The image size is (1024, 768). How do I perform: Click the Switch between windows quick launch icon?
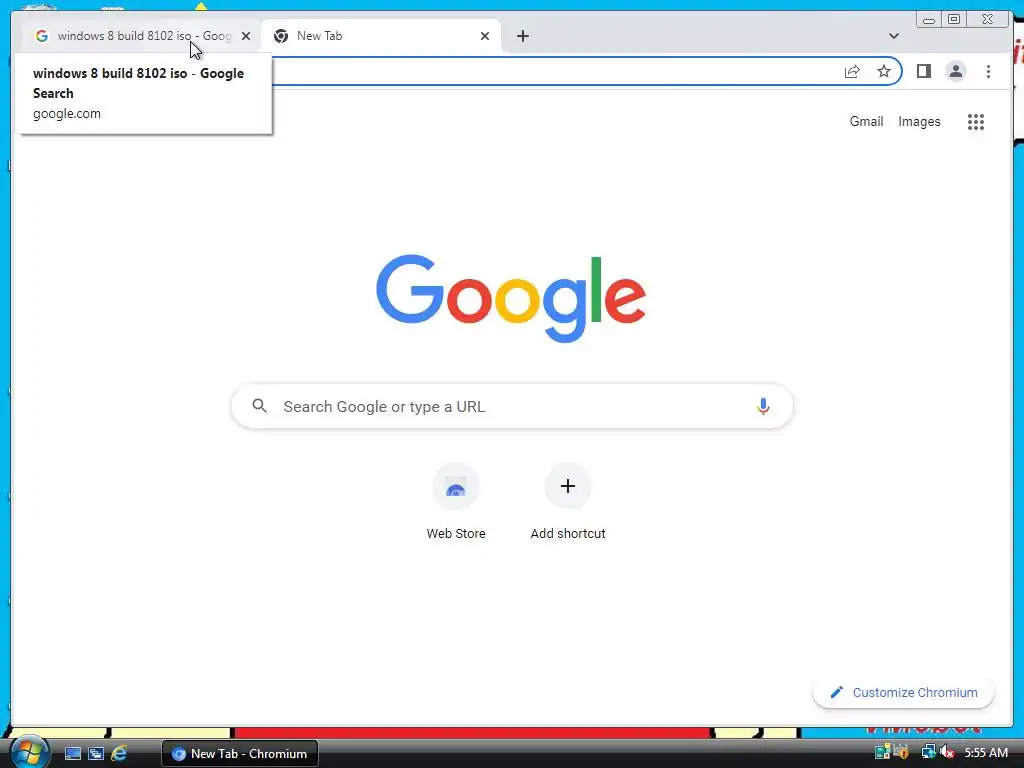click(x=96, y=754)
